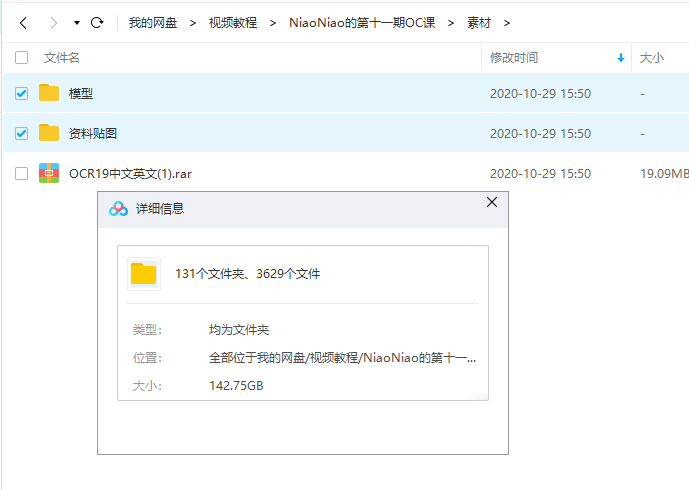The width and height of the screenshot is (689, 490).
Task: Click the 模型 folder icon
Action: (49, 93)
